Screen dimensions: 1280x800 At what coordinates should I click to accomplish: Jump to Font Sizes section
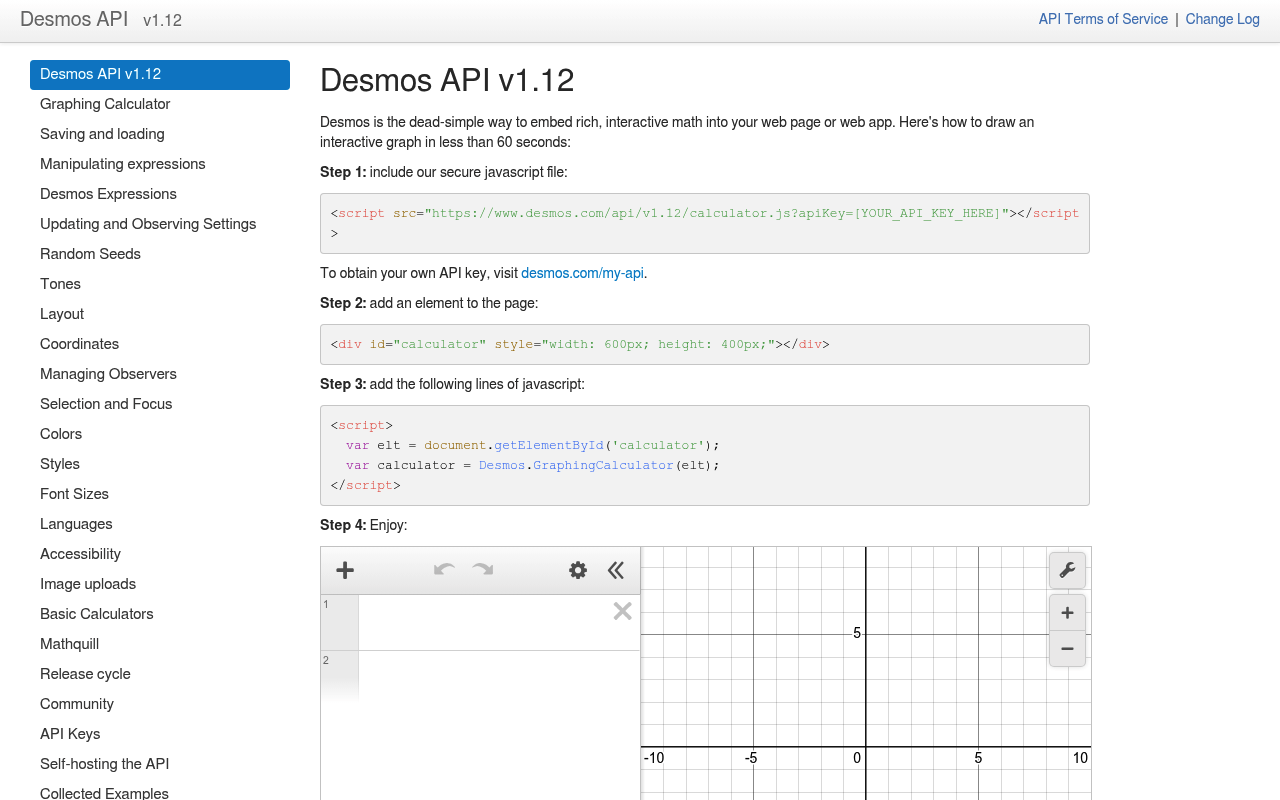[x=160, y=494]
